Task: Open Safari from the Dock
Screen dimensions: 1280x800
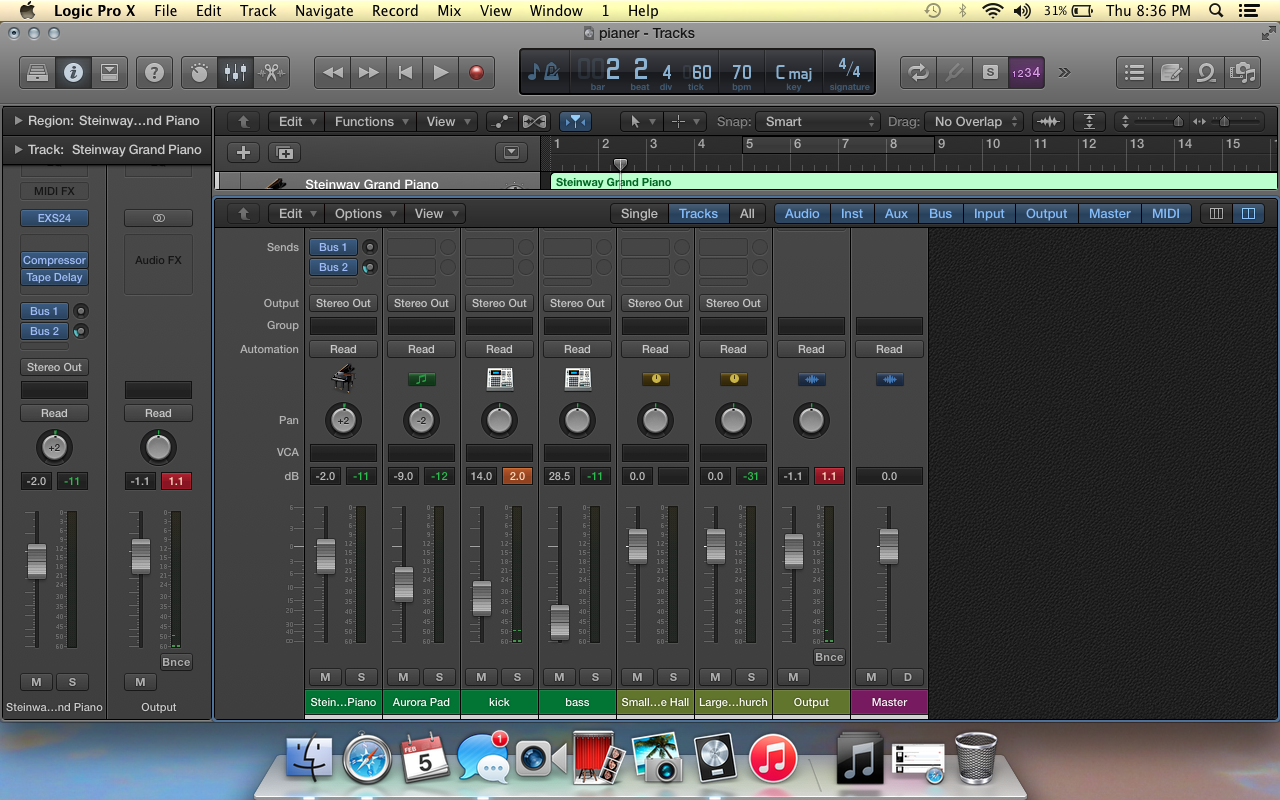Action: (x=368, y=760)
